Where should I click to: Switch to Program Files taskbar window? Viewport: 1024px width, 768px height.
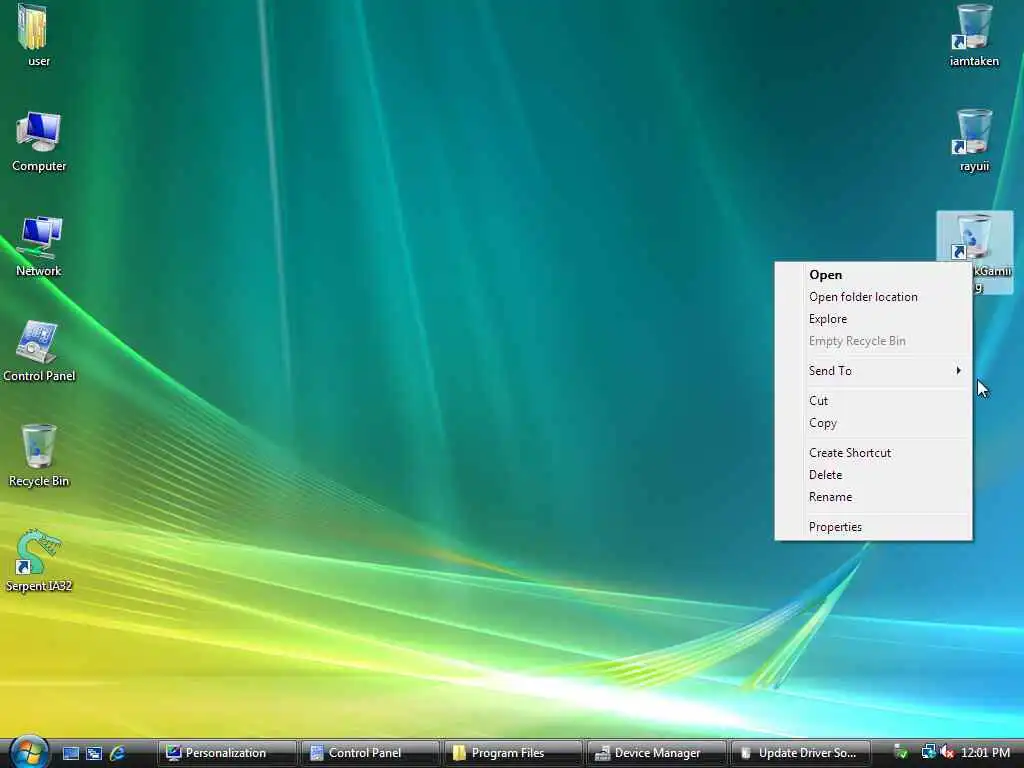[513, 753]
